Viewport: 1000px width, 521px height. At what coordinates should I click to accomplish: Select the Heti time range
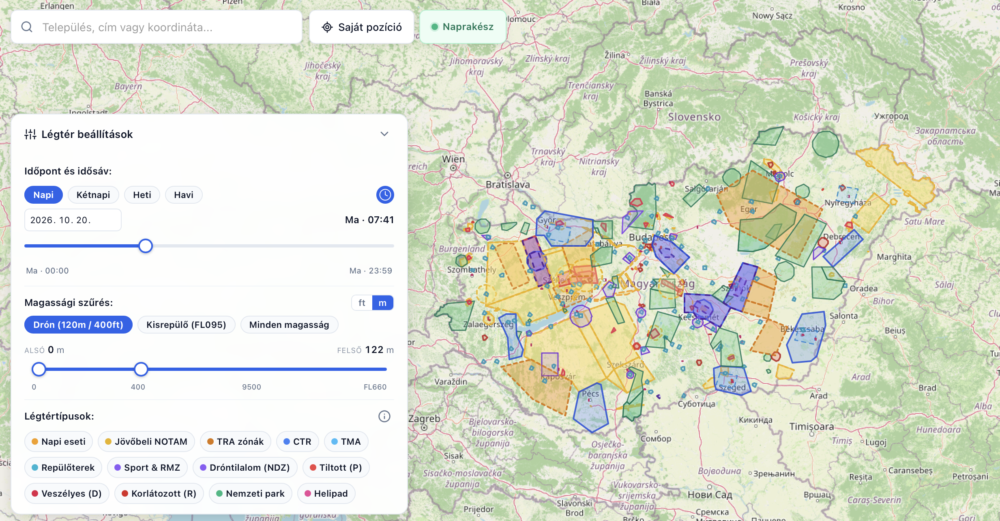pos(142,194)
